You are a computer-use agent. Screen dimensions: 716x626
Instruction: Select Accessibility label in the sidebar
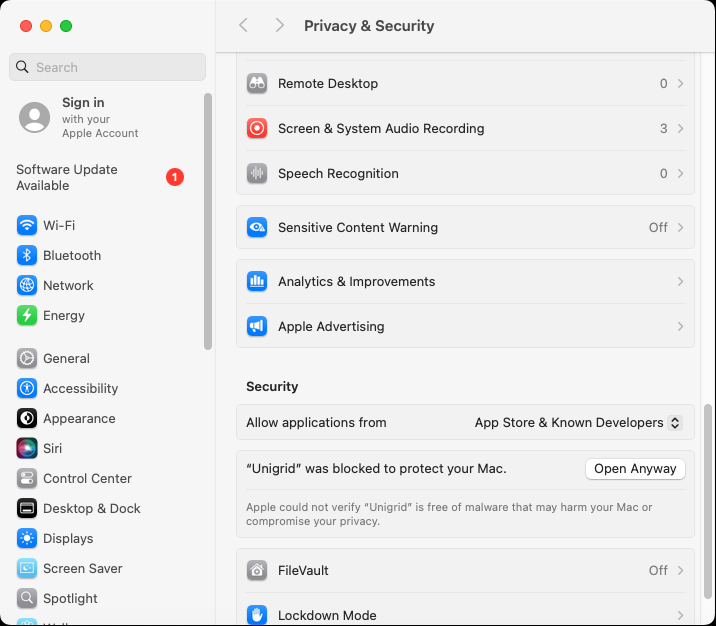[80, 389]
